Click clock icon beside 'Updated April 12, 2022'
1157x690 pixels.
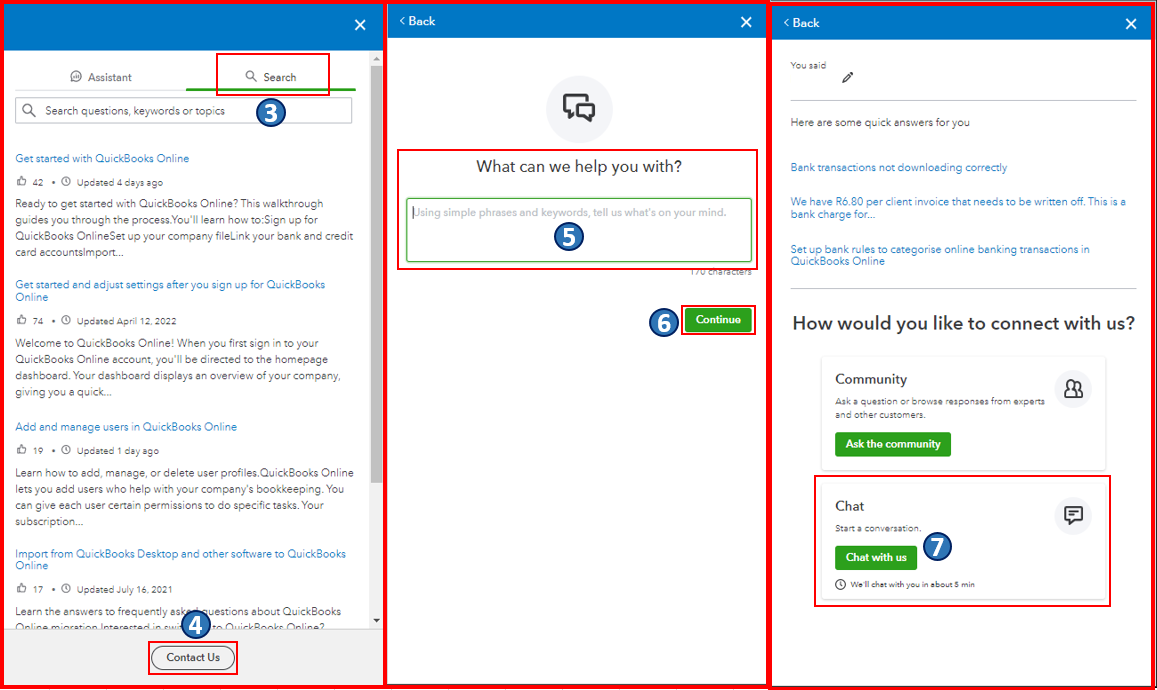coord(66,320)
